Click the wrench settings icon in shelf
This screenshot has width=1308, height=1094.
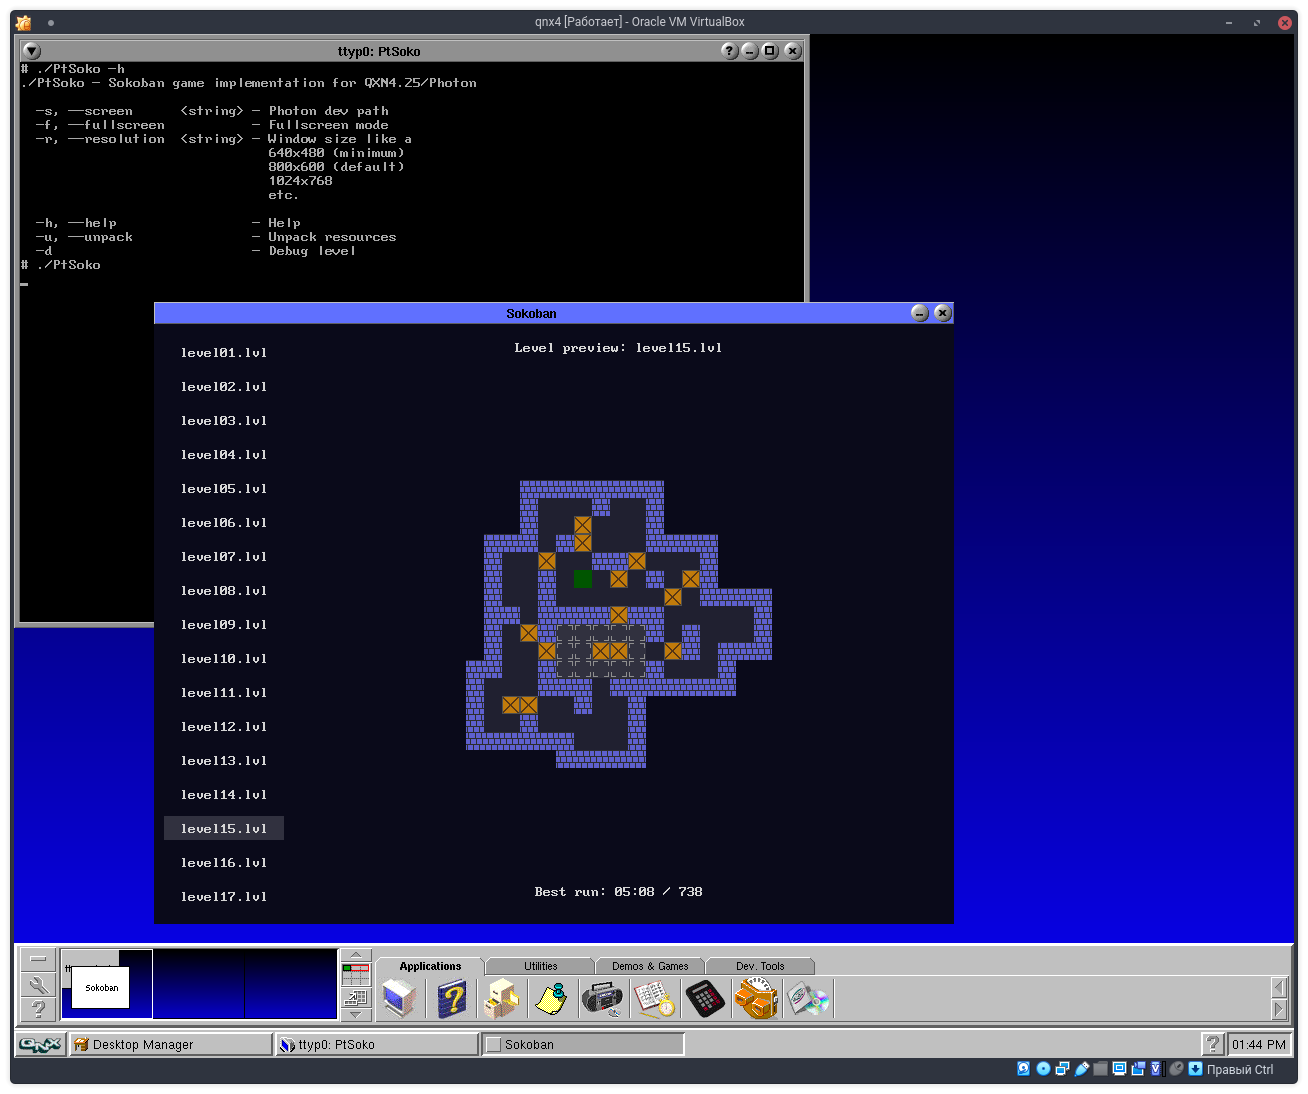(x=38, y=985)
